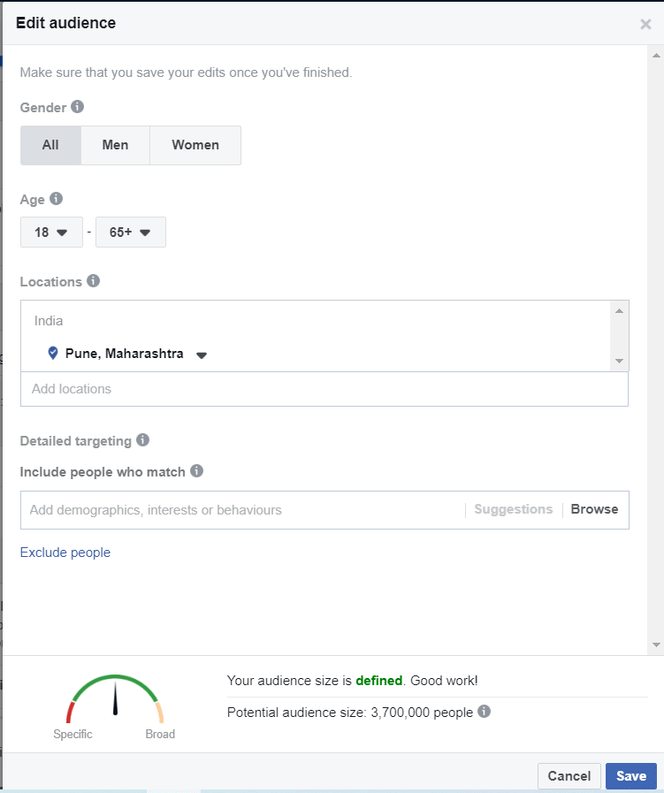
Task: Click the Locations info icon
Action: [93, 281]
